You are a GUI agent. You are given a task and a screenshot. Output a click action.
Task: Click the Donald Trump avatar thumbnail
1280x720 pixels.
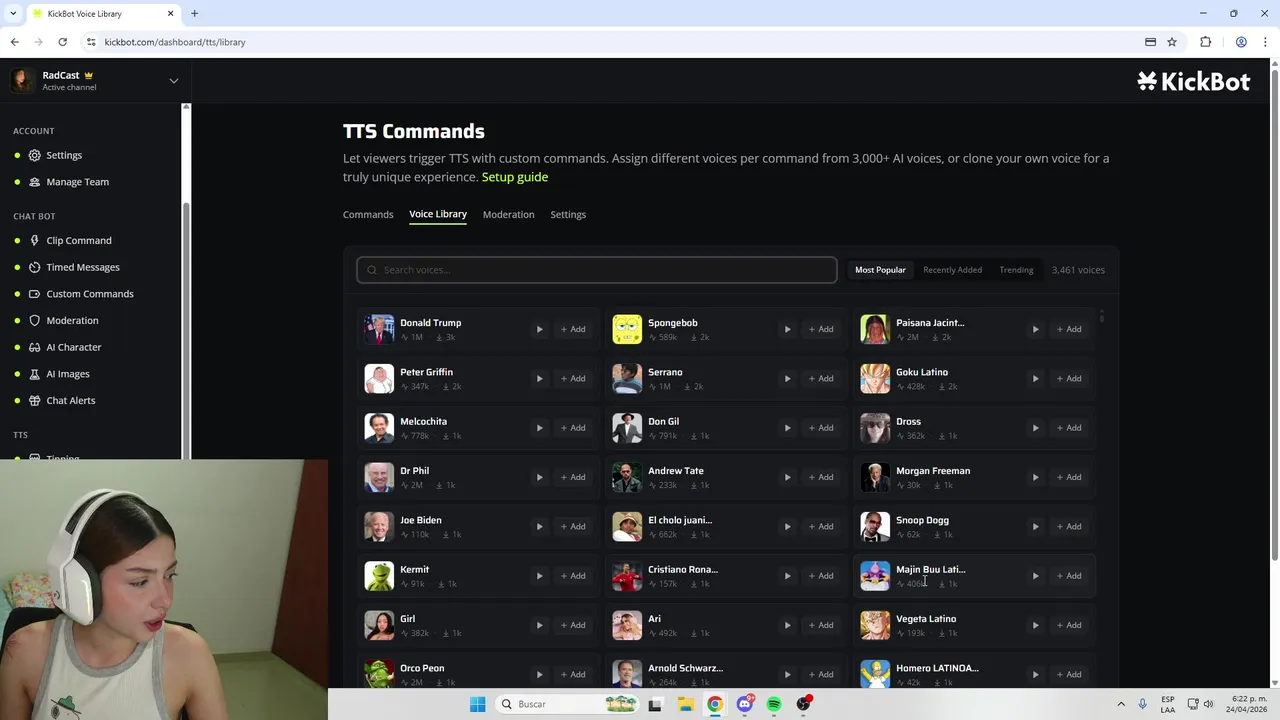(x=379, y=329)
